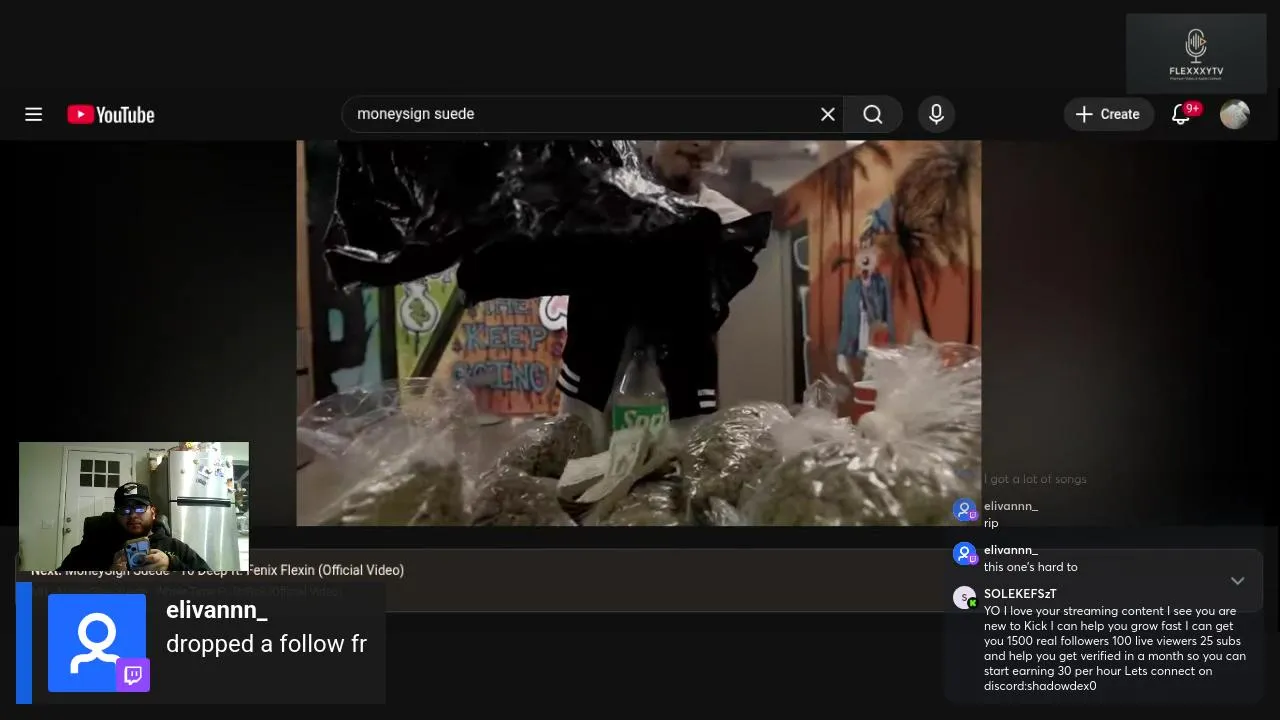Click 'I got a lot of songs' message

(x=1035, y=479)
